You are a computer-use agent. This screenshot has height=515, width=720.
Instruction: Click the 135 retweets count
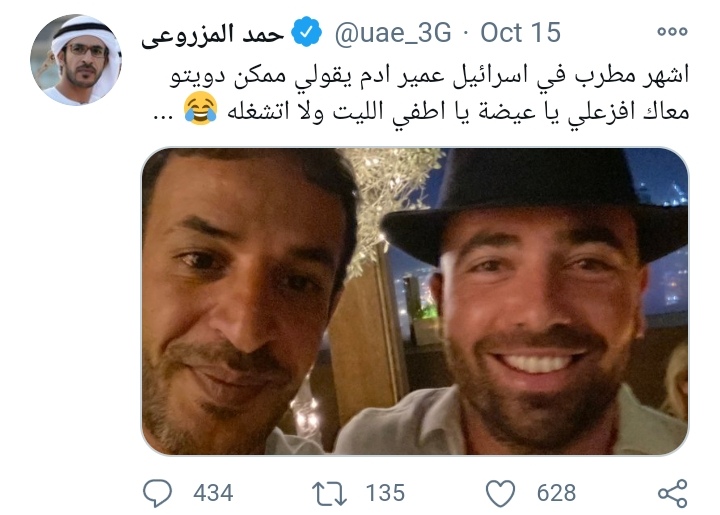tap(385, 493)
